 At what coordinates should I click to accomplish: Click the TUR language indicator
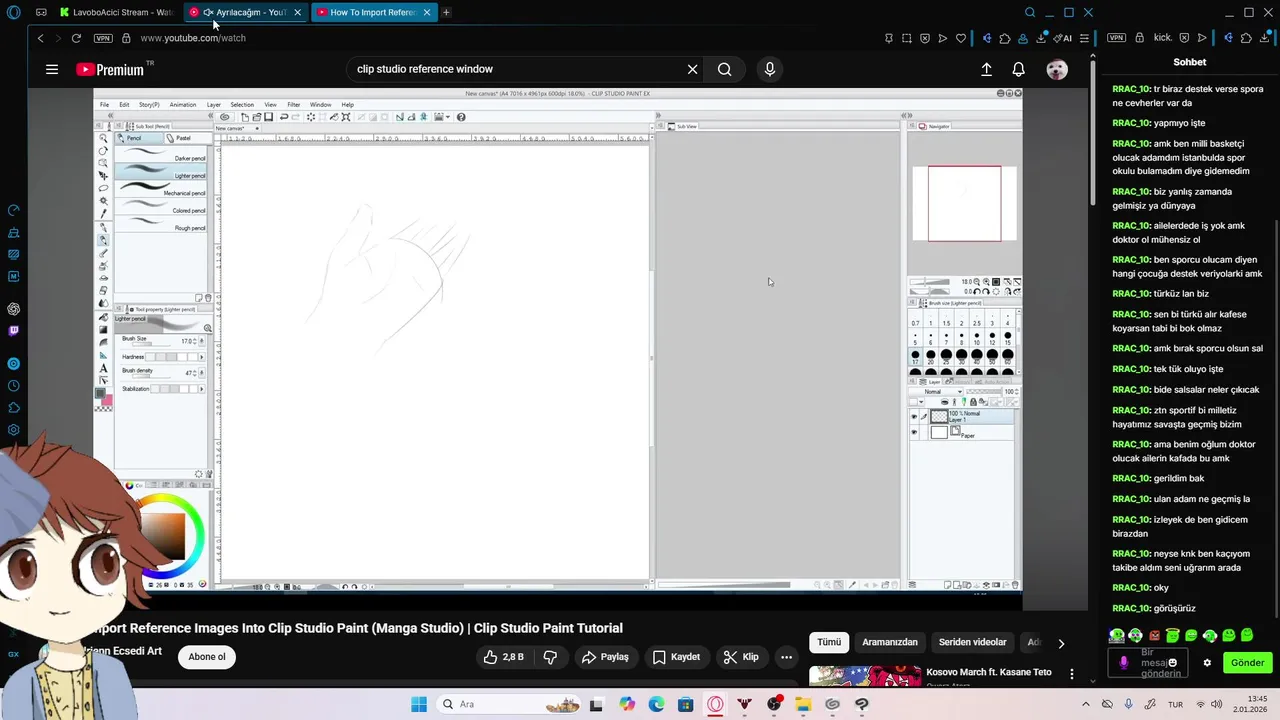tap(1175, 704)
